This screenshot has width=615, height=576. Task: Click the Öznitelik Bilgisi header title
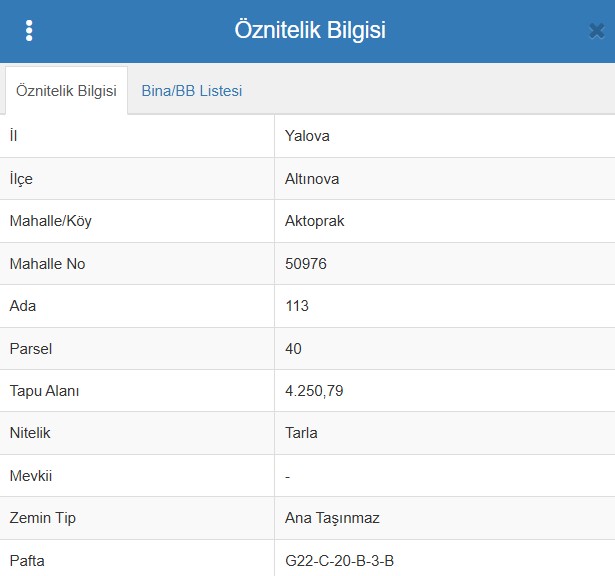click(310, 30)
